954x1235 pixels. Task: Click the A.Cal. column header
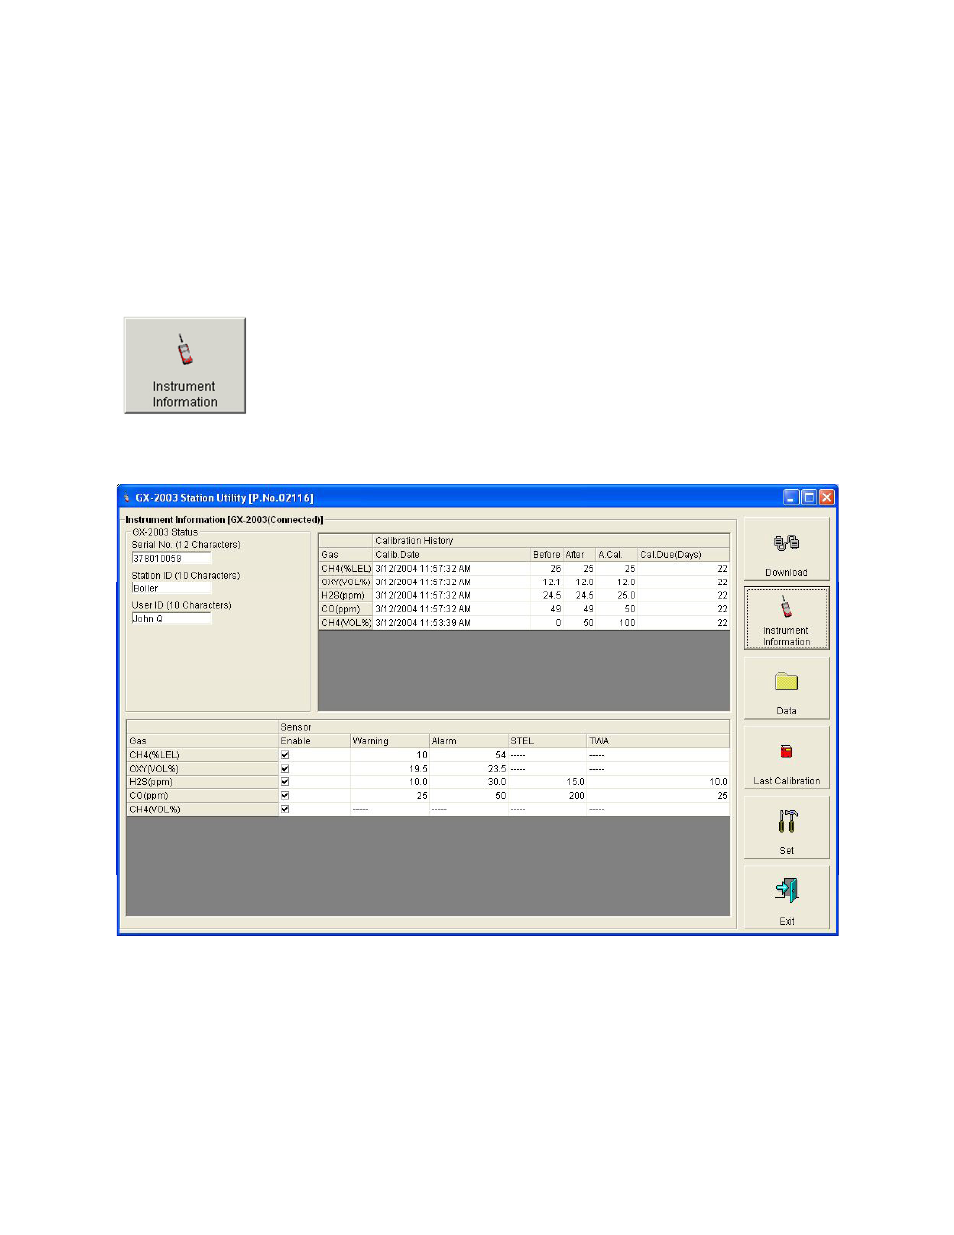617,554
